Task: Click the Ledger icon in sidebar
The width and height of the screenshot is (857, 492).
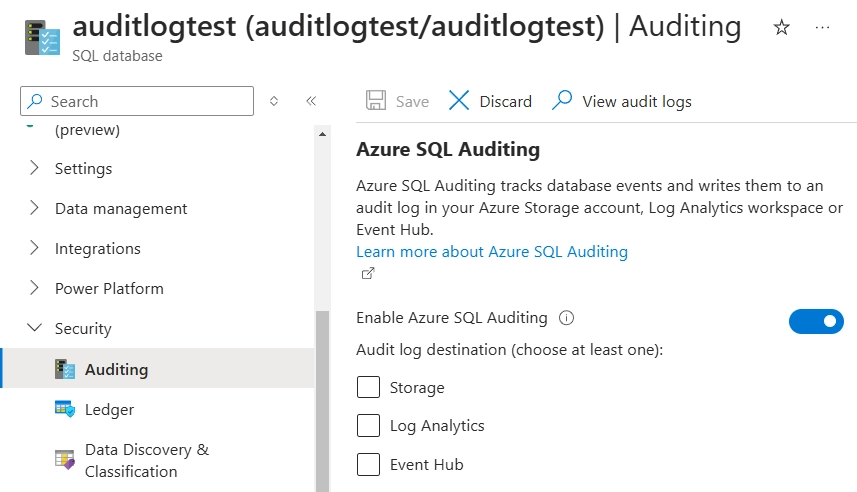Action: [x=65, y=409]
